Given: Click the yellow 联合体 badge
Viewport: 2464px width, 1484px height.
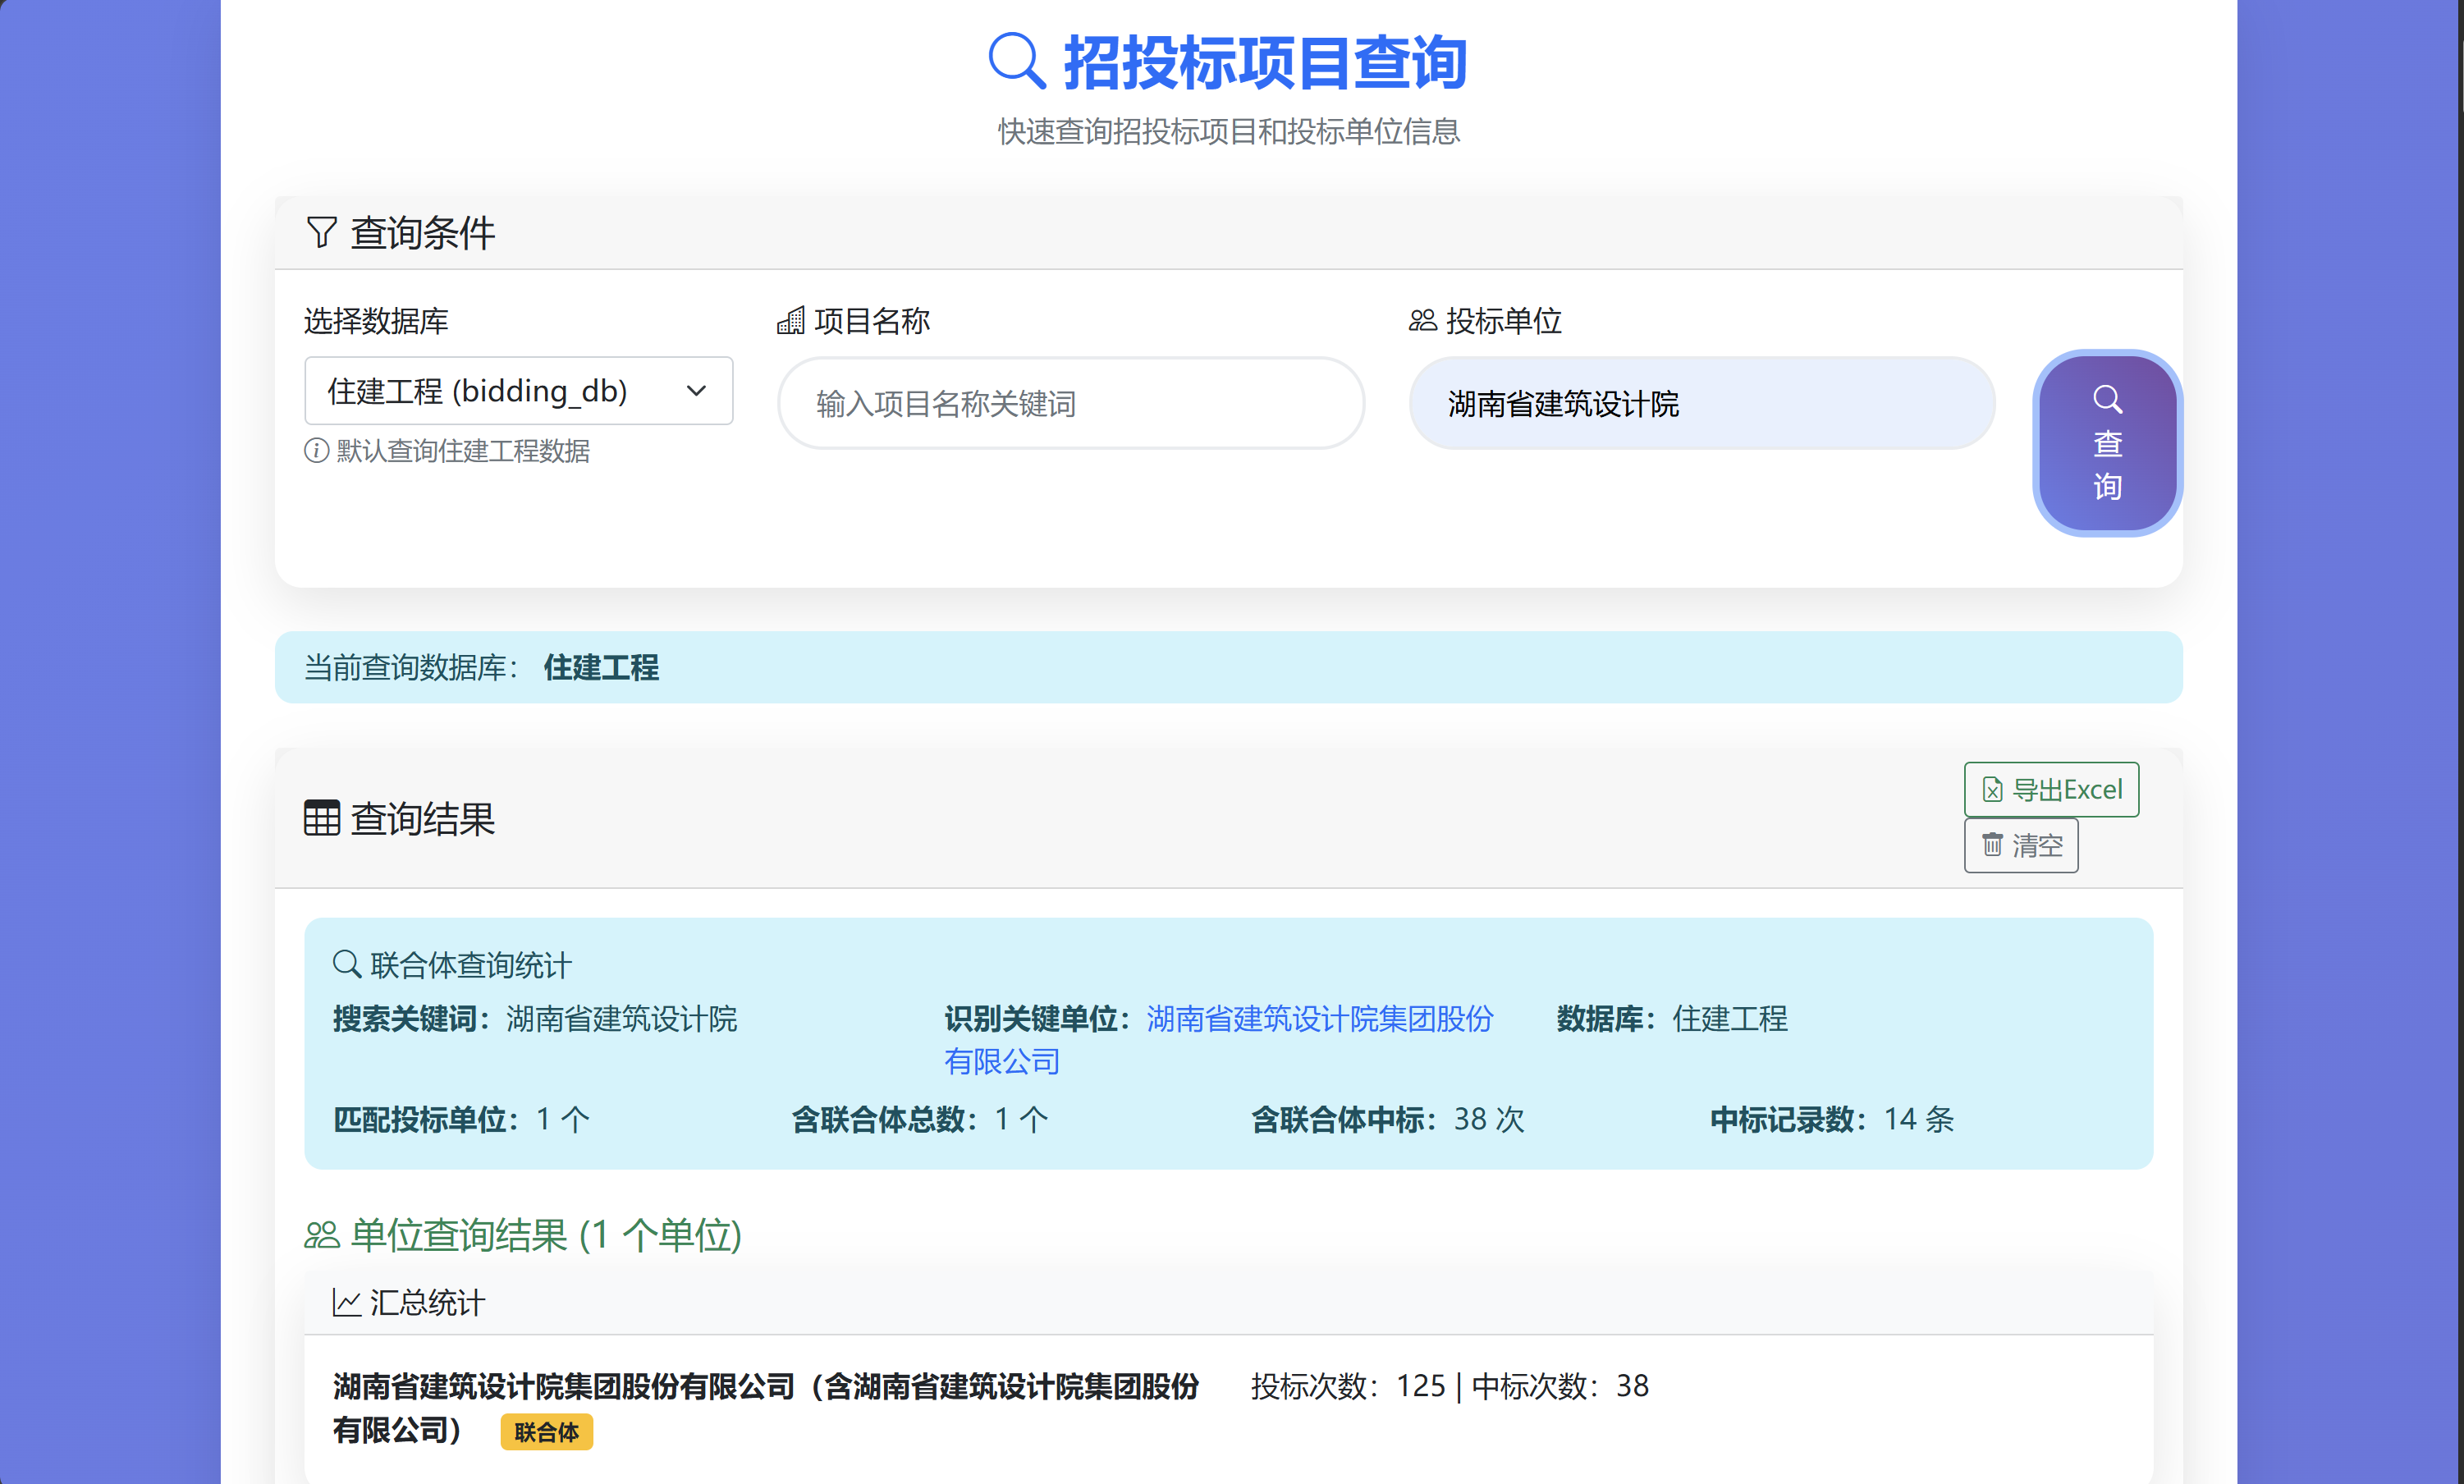Looking at the screenshot, I should [x=546, y=1432].
